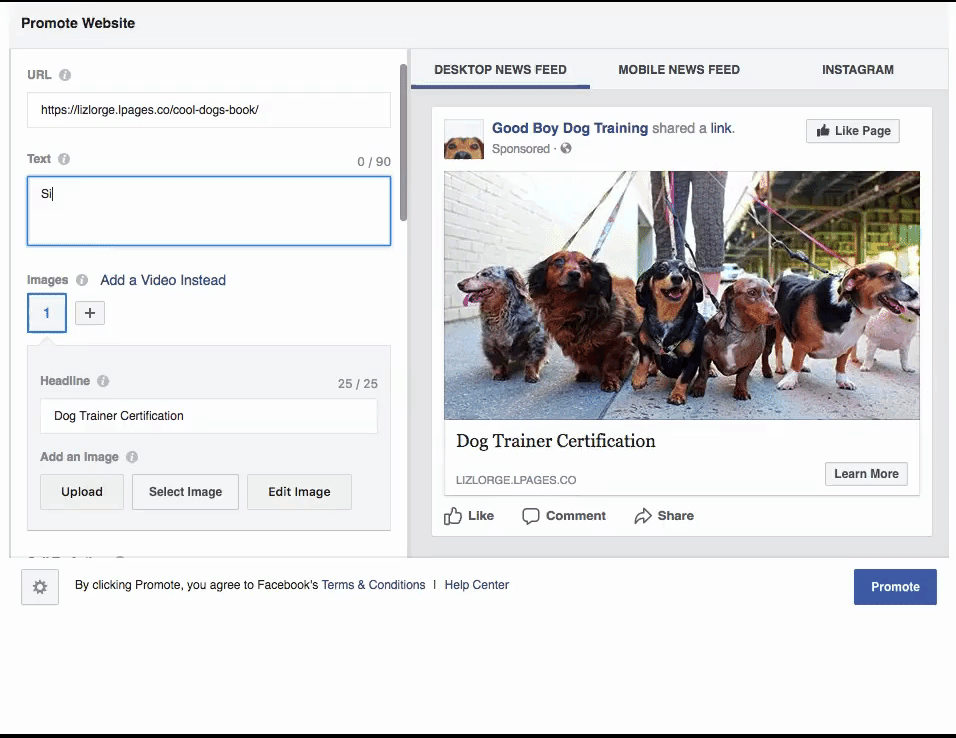This screenshot has height=738, width=956.
Task: Click the Promote Website title
Action: (x=78, y=23)
